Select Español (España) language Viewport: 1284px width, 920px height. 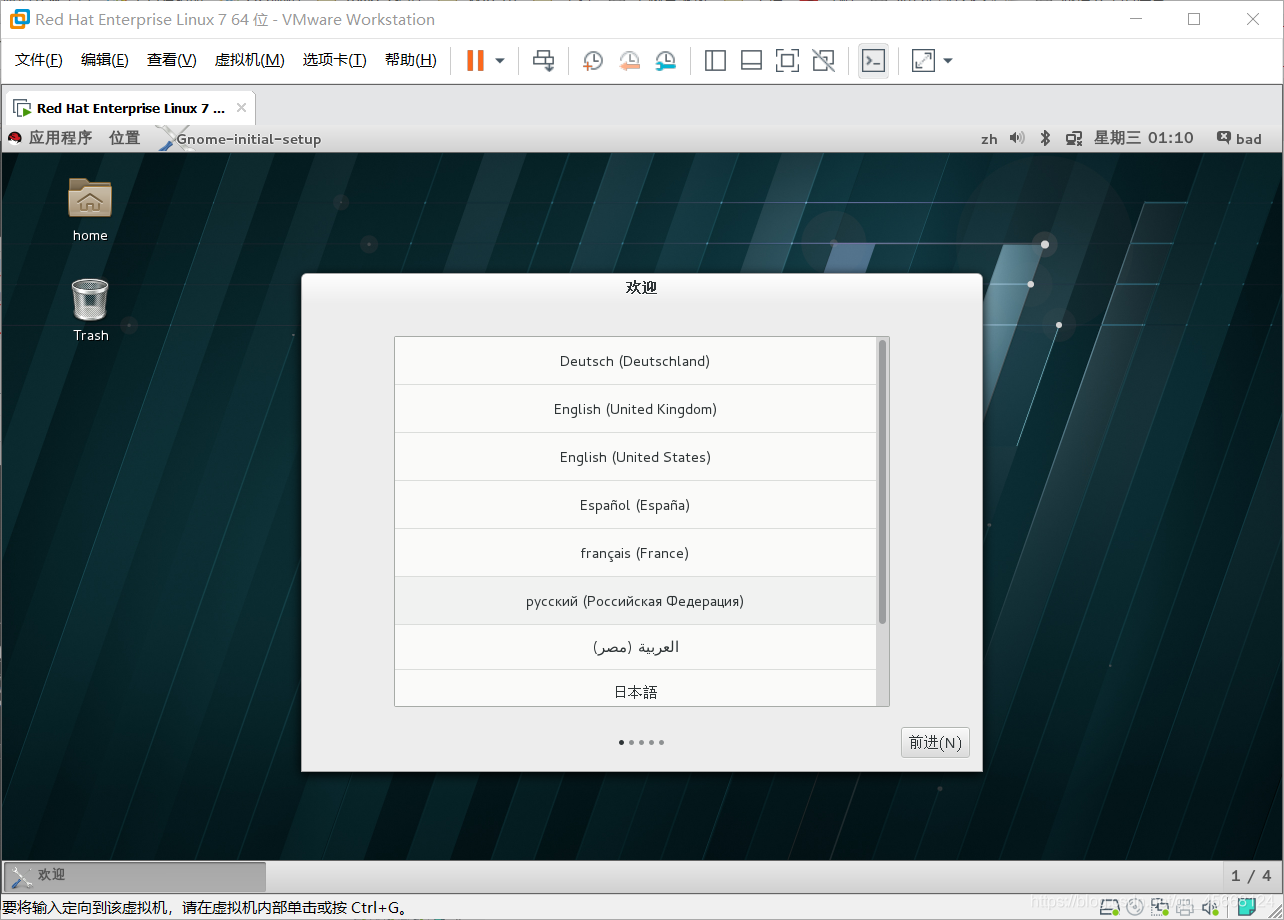(x=635, y=505)
